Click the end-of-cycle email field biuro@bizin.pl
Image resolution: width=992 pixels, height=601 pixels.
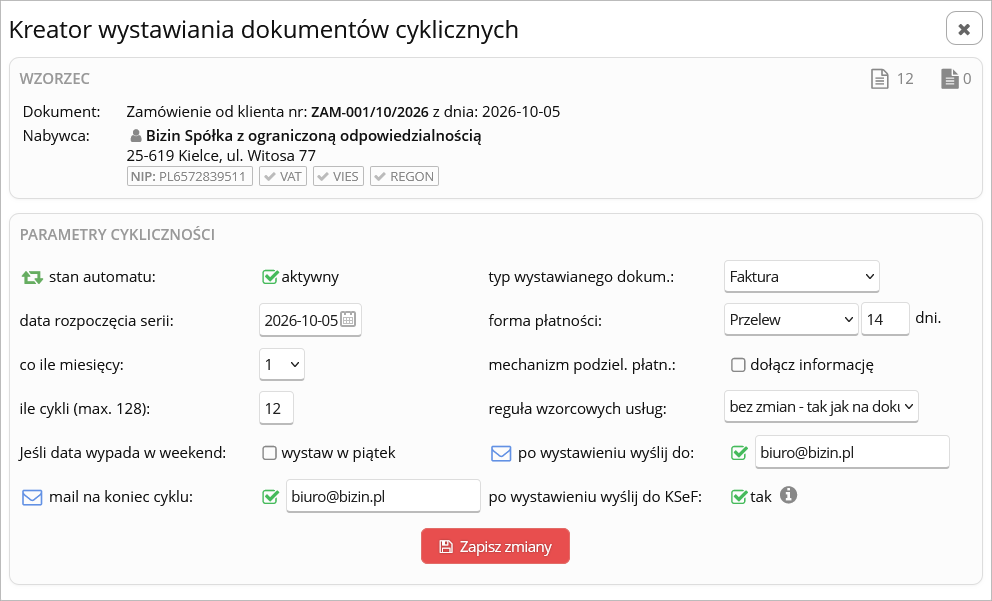pyautogui.click(x=383, y=497)
